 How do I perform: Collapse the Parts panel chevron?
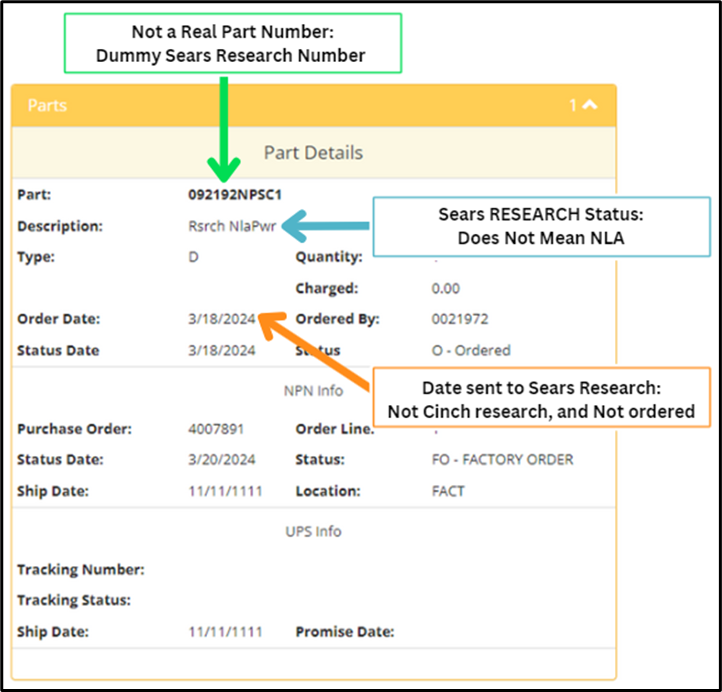point(590,105)
